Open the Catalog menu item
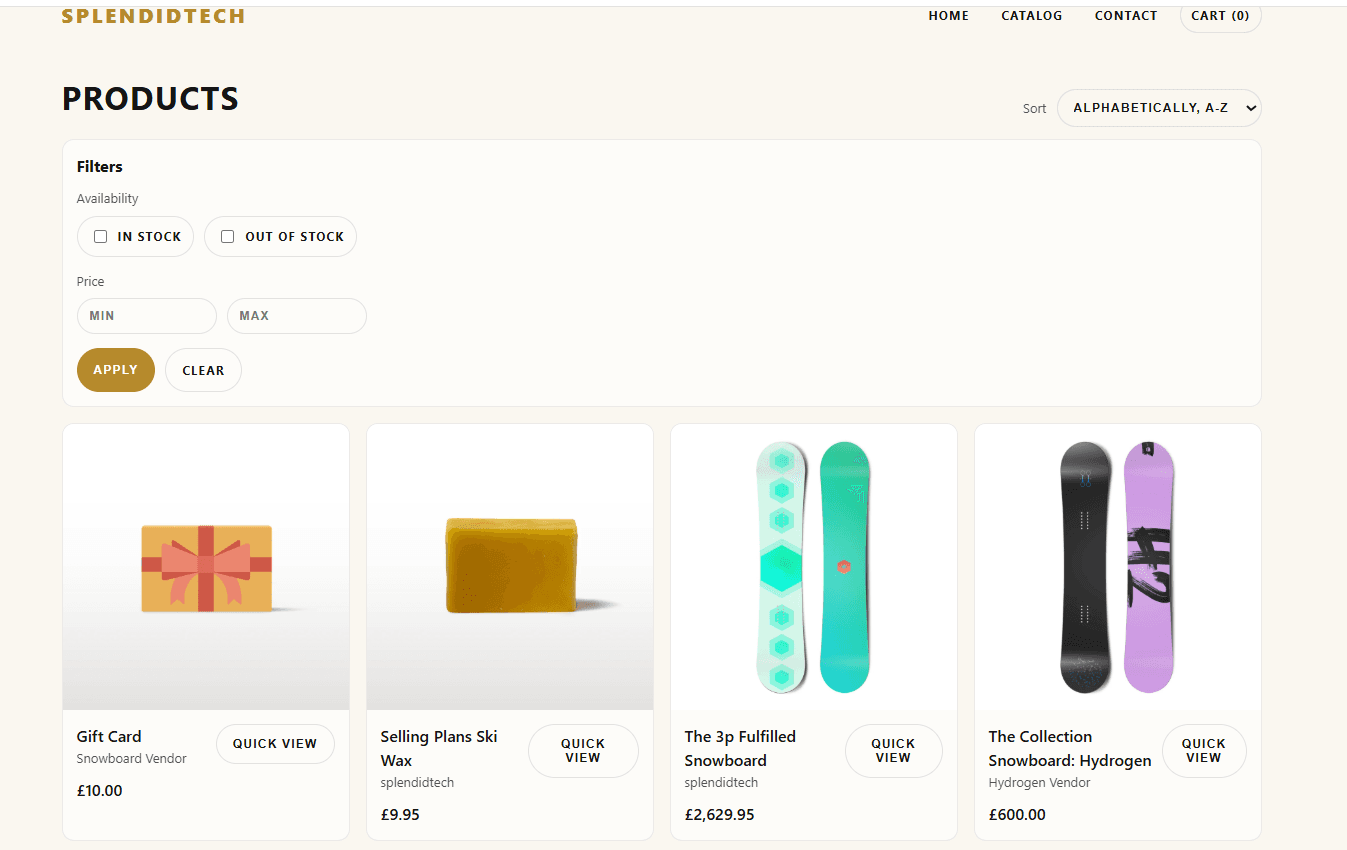The image size is (1347, 850). [x=1031, y=16]
